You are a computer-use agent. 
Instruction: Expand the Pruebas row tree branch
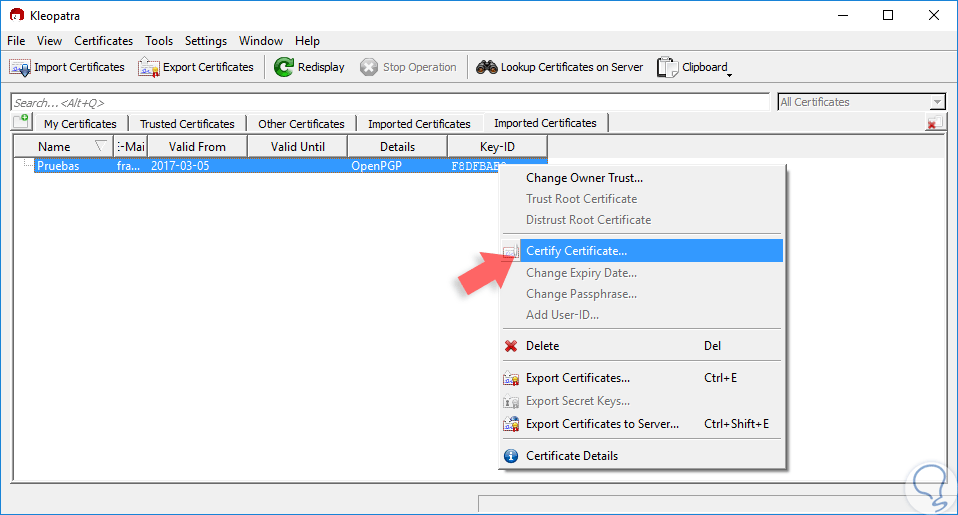[x=27, y=164]
